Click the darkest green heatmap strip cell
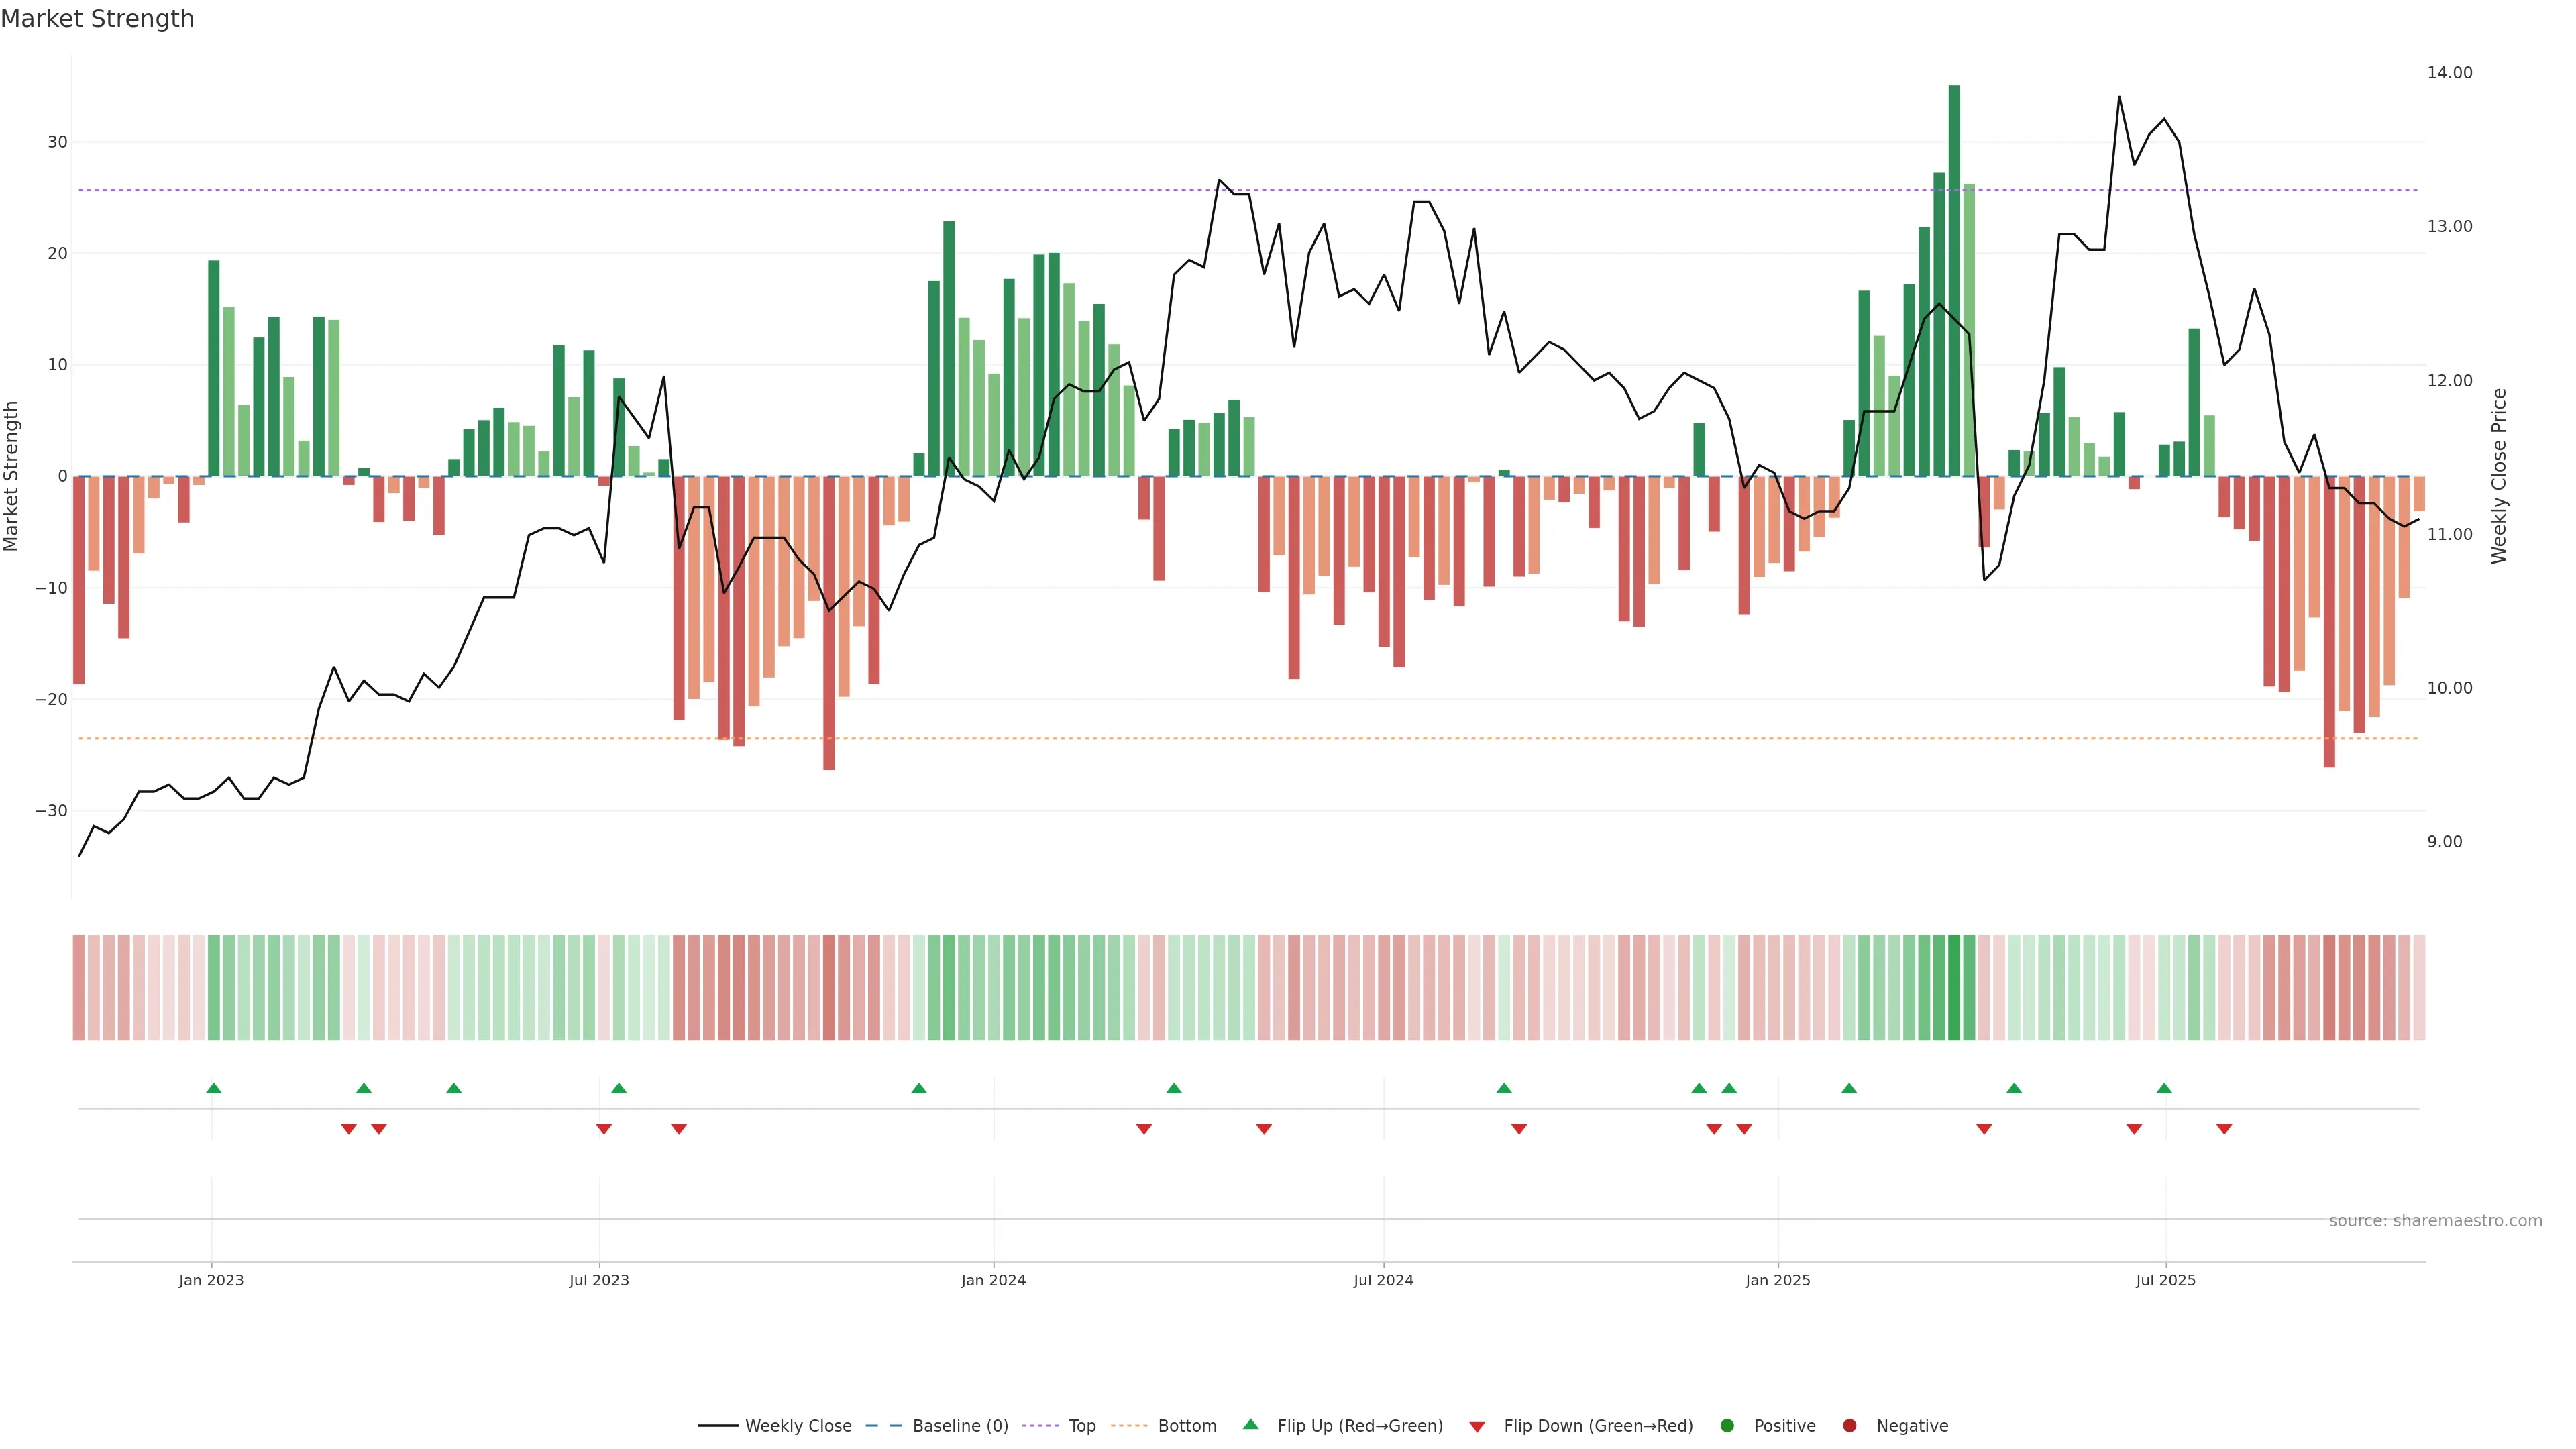Screen dimensions: 2576x1449 (x=1954, y=988)
